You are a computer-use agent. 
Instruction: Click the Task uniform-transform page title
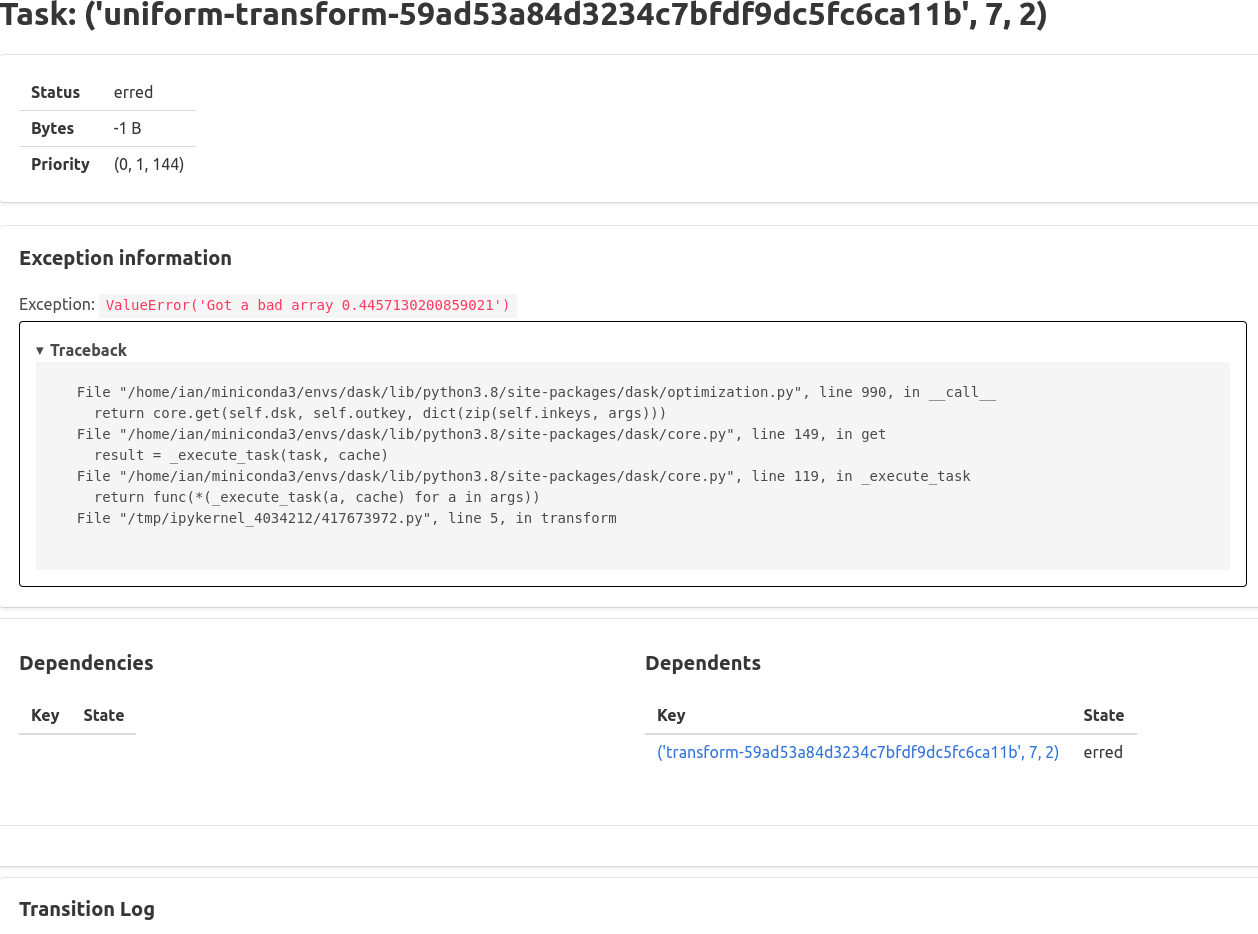point(524,17)
